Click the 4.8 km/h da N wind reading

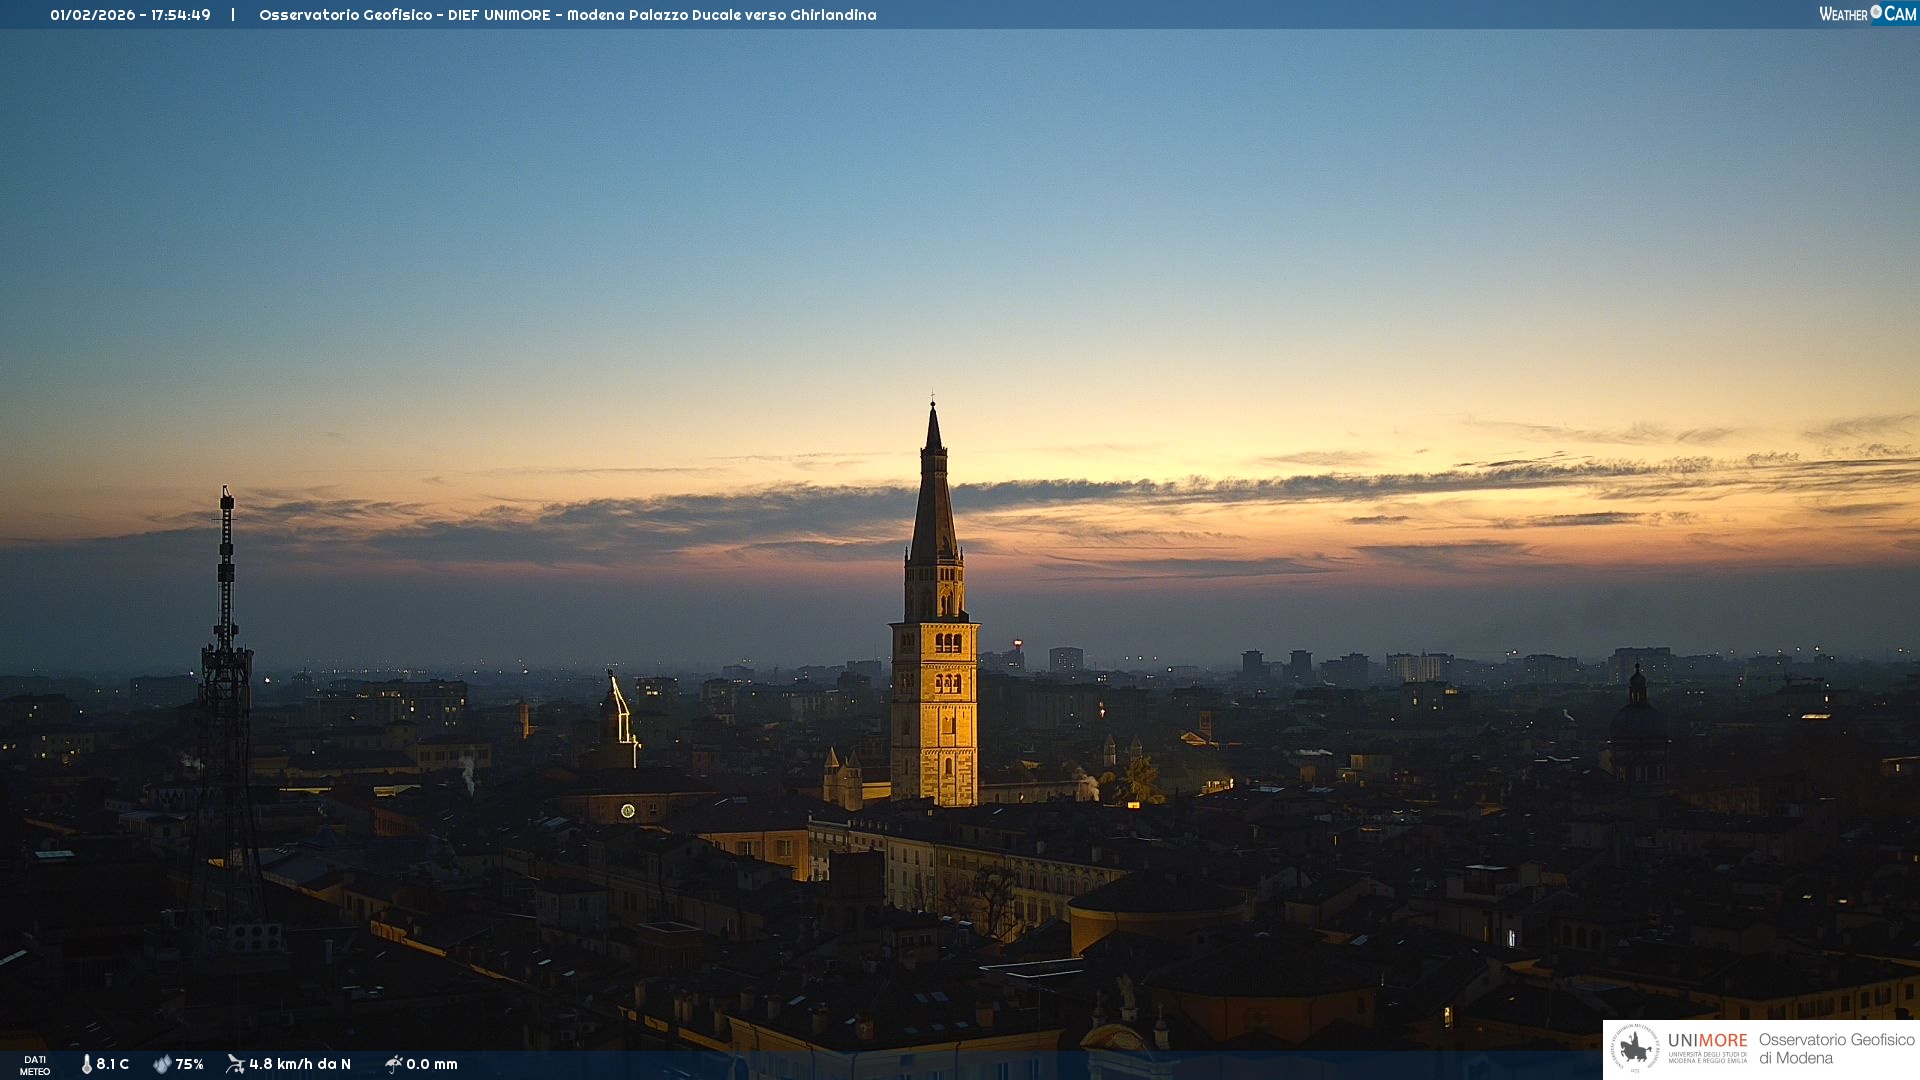299,1064
